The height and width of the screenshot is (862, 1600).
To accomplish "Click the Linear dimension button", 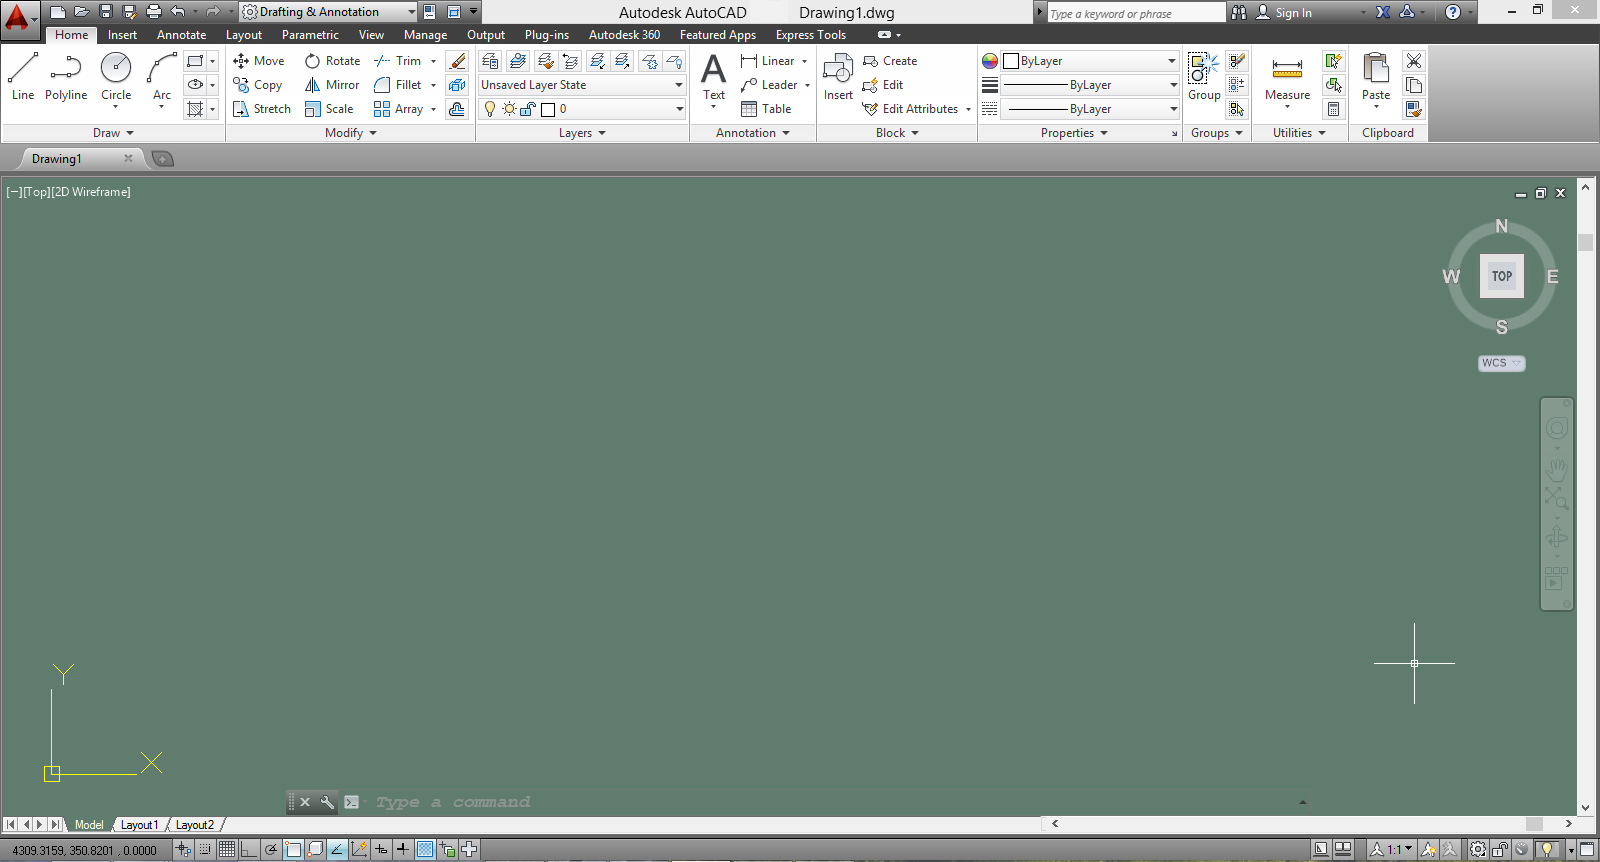I will [x=768, y=61].
